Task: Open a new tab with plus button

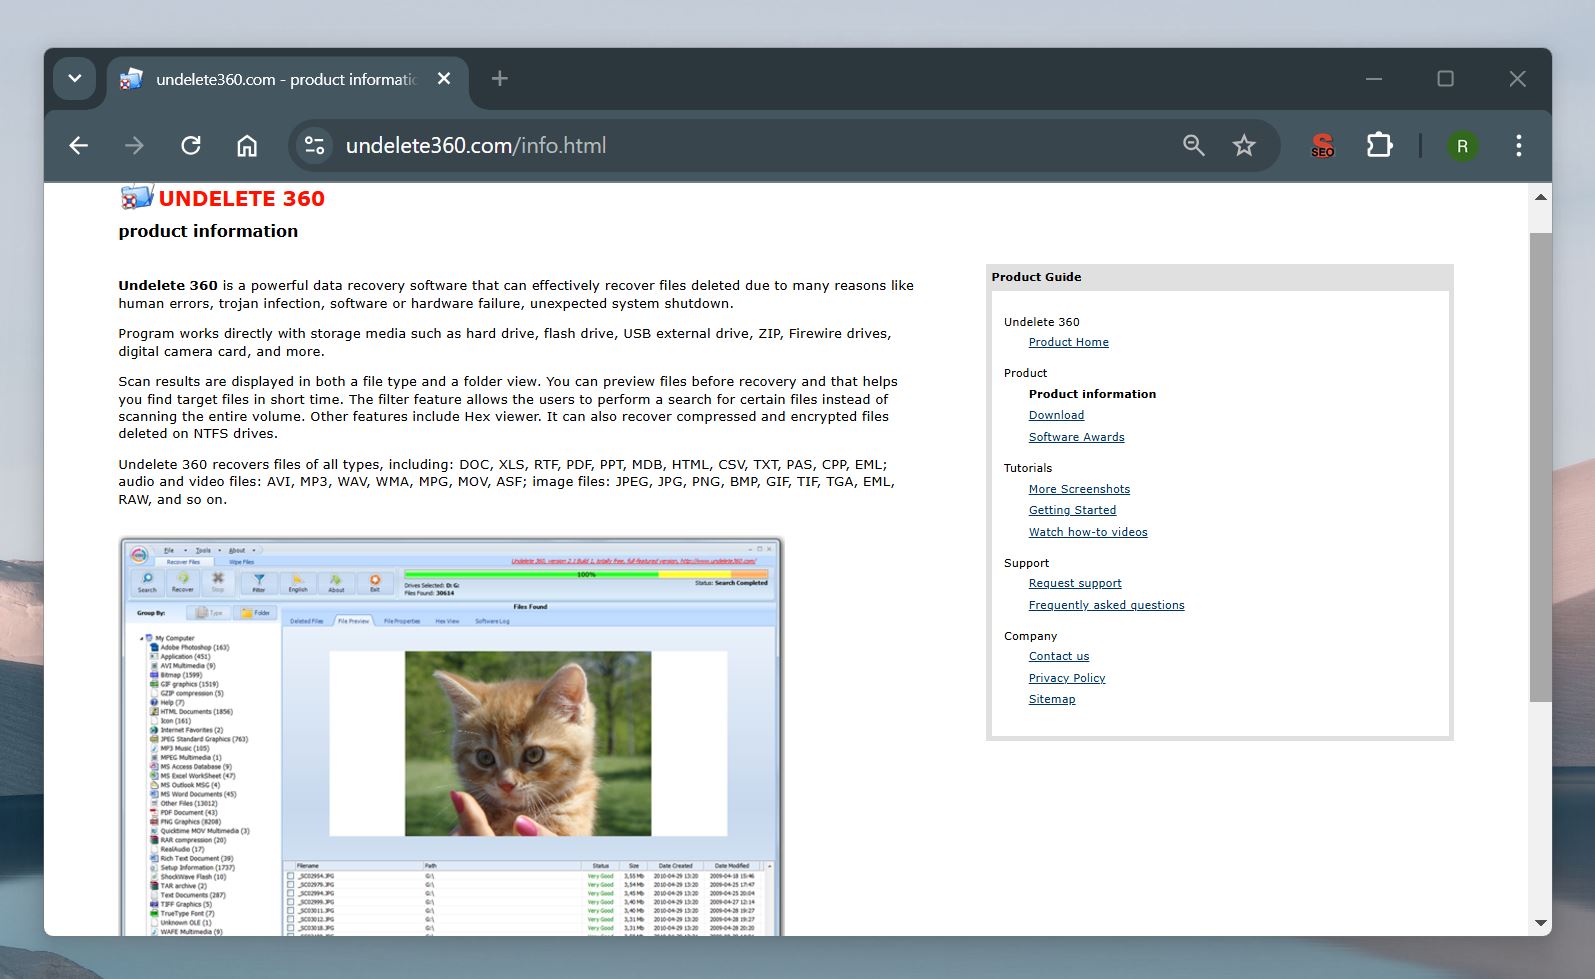Action: point(500,79)
